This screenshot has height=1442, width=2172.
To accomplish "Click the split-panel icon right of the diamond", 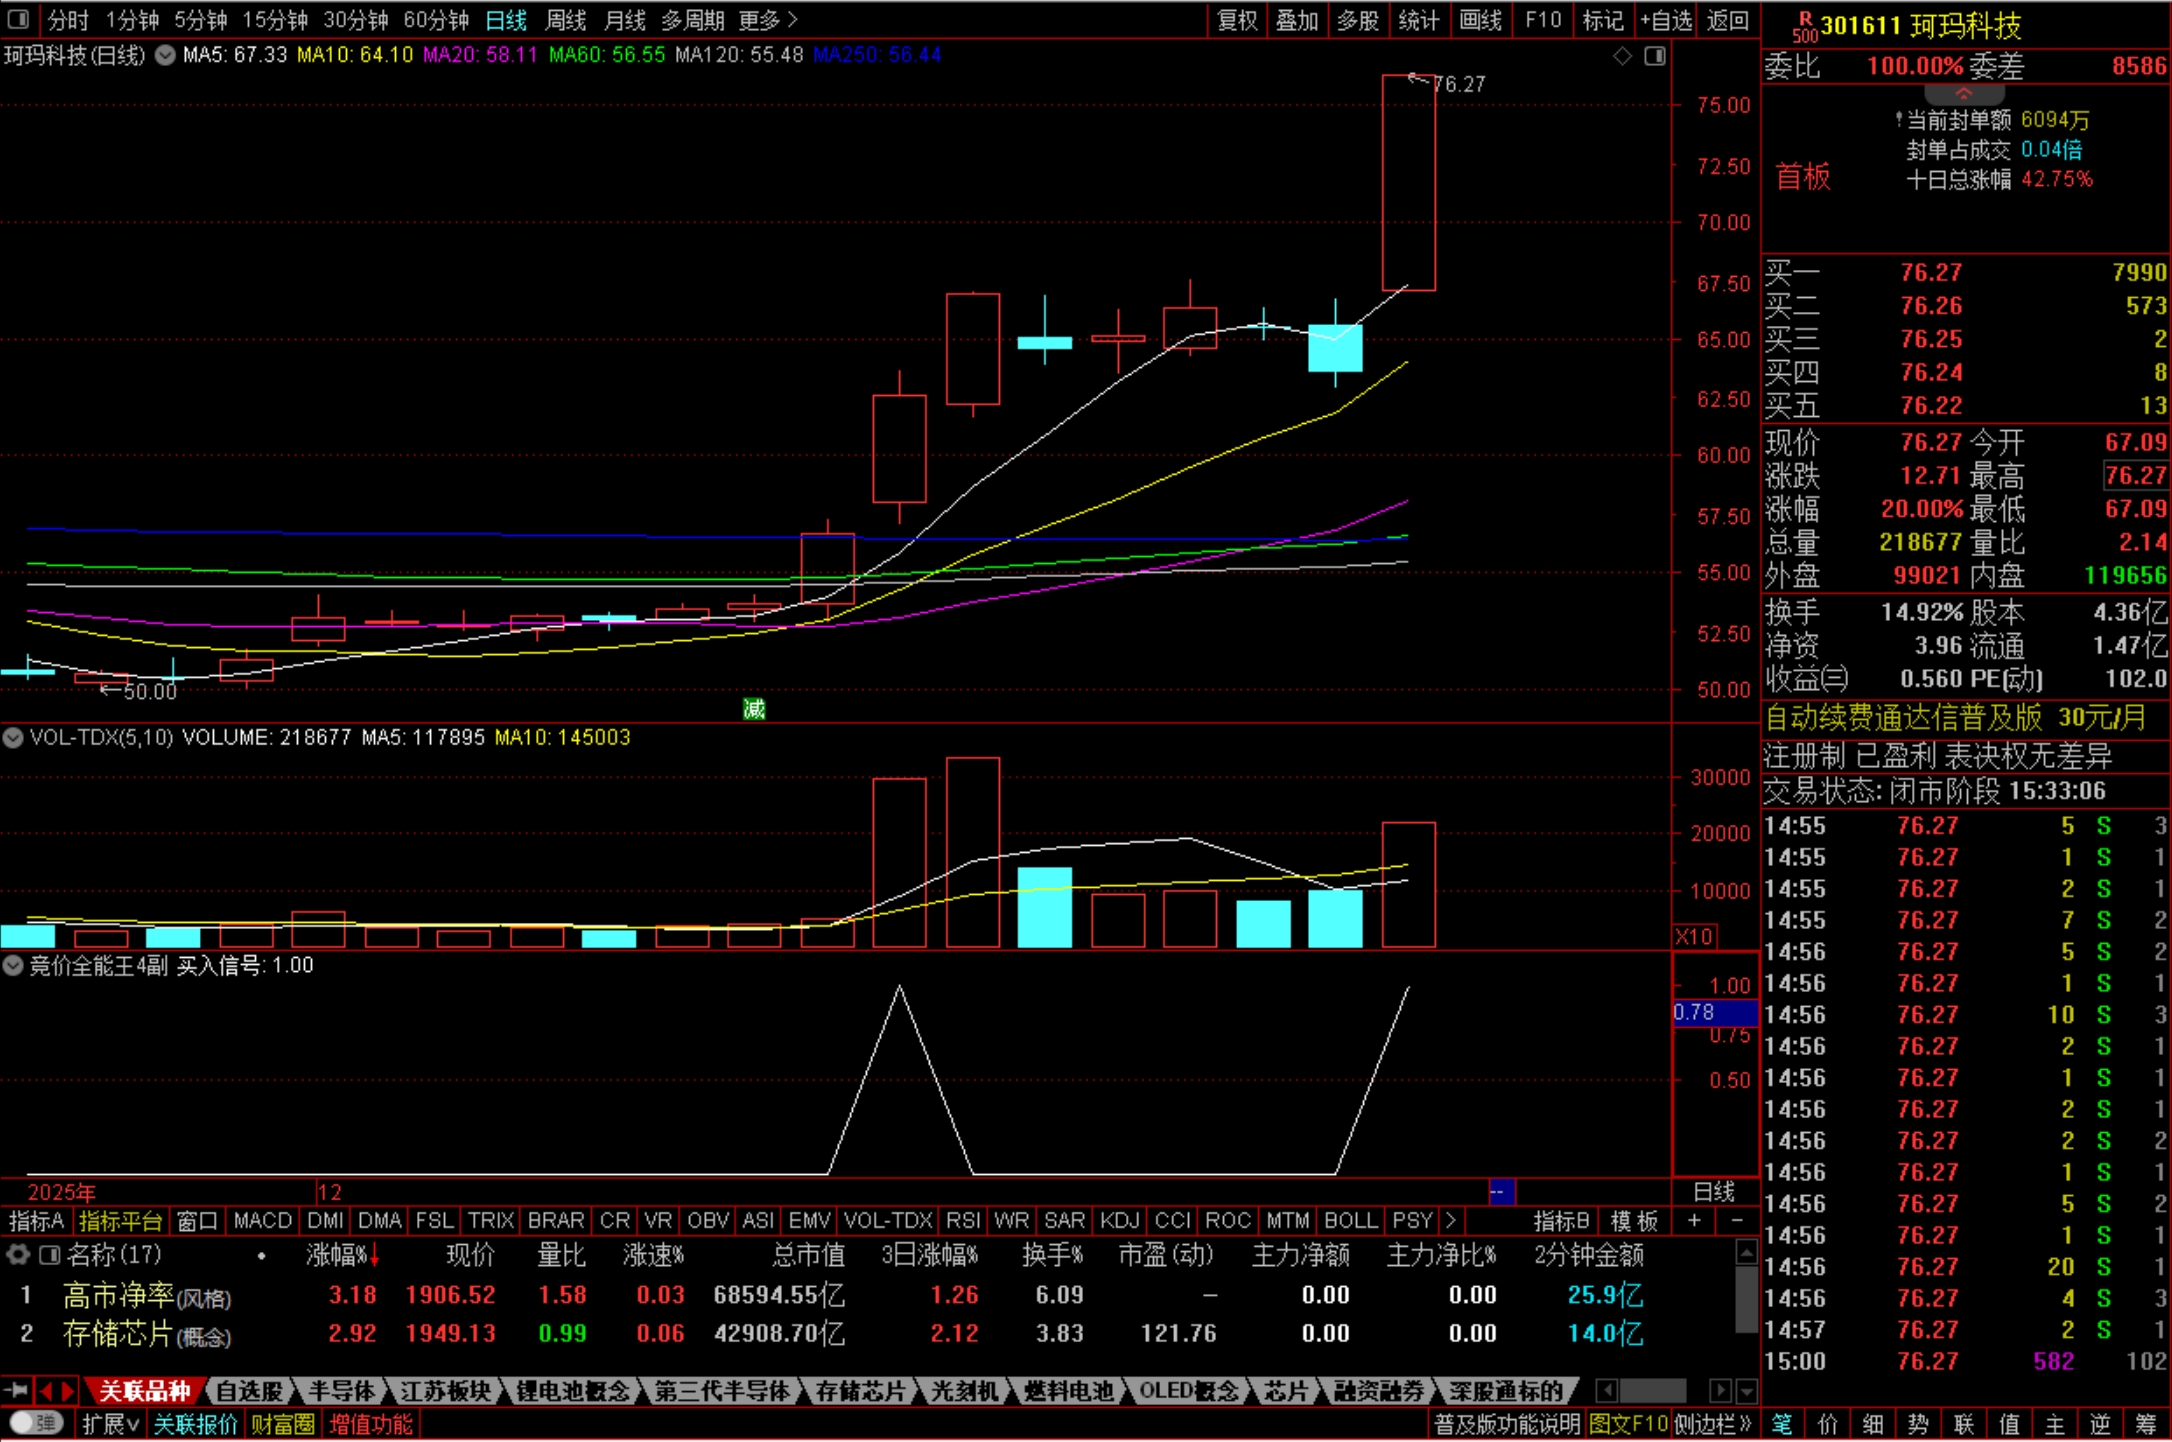I will 1655,56.
